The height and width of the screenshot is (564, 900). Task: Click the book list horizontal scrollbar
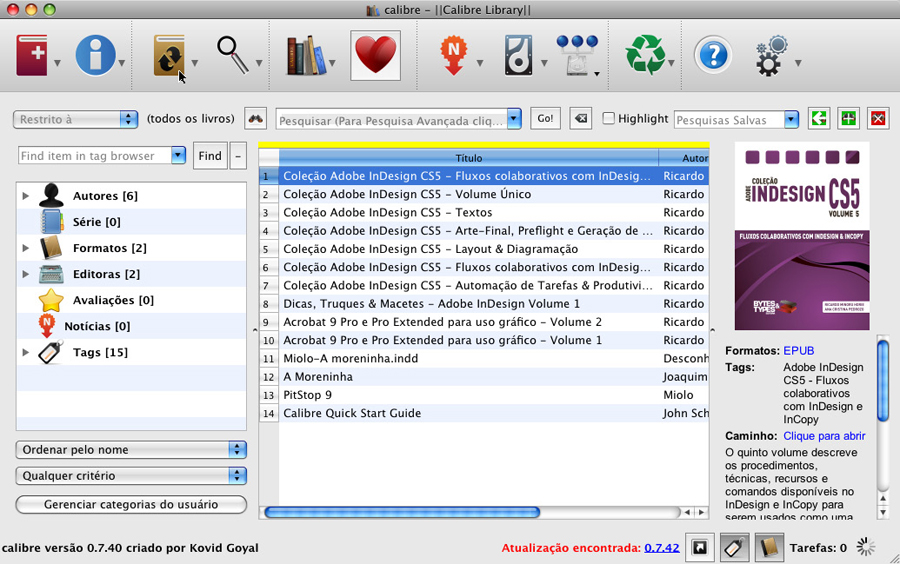tap(402, 512)
